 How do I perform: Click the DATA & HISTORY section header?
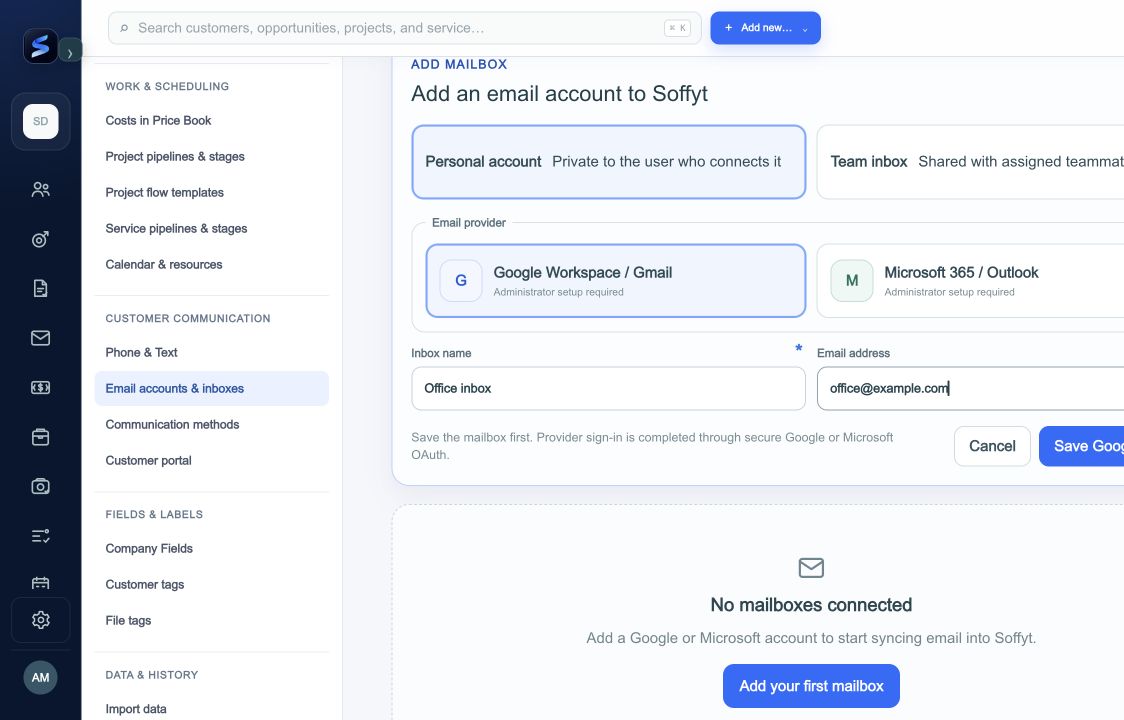pyautogui.click(x=152, y=675)
